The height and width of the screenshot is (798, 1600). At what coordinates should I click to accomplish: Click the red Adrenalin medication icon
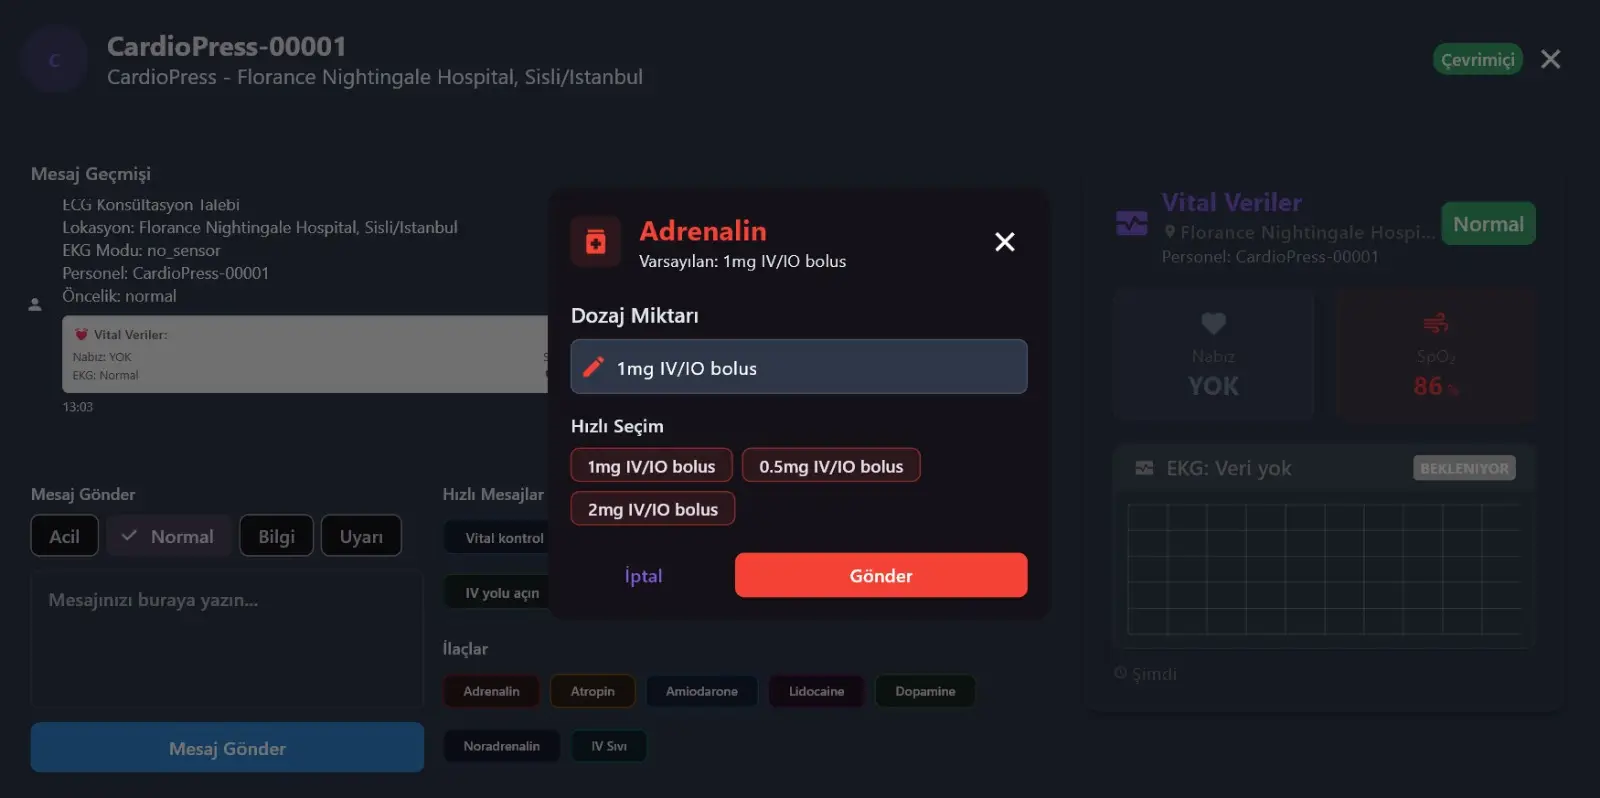[596, 241]
